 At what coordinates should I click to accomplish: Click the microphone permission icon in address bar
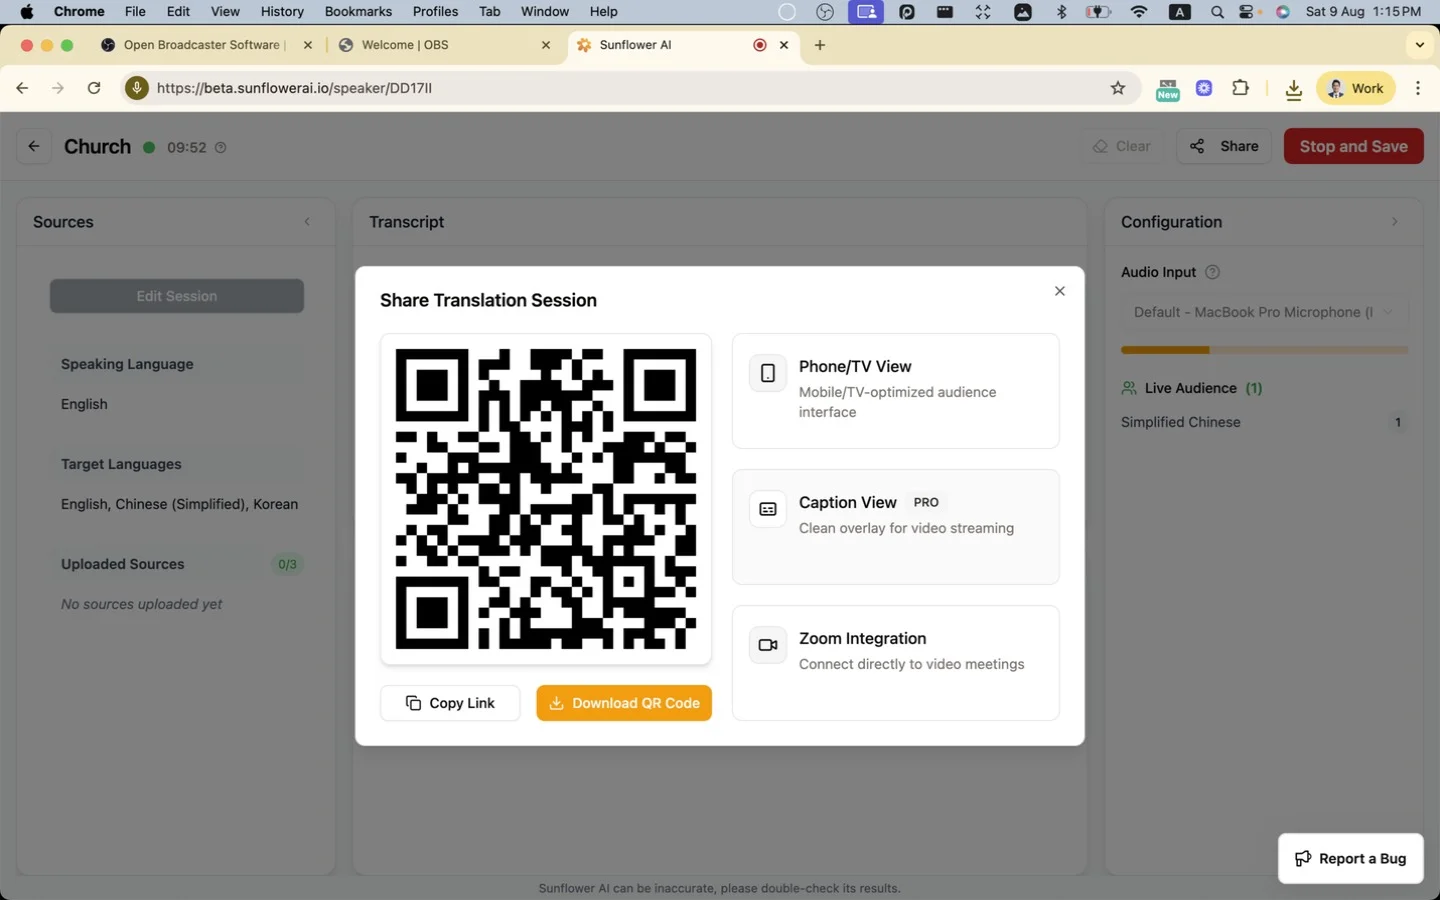click(x=137, y=88)
